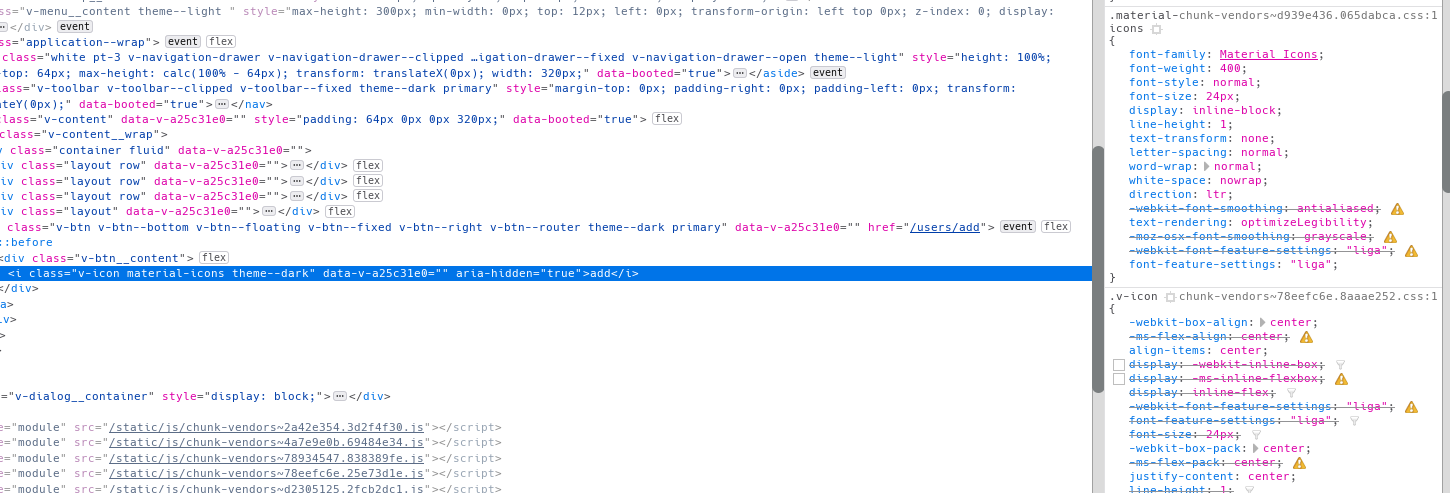Click the align-items center value
The width and height of the screenshot is (1450, 493).
[x=1243, y=351]
